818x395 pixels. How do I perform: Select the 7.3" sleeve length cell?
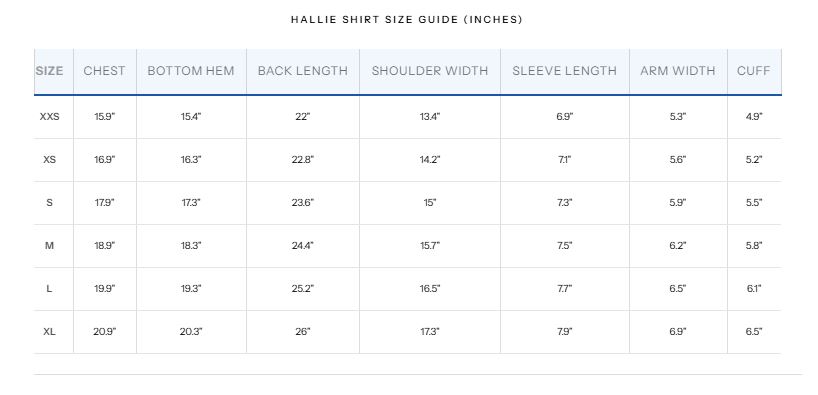pyautogui.click(x=564, y=202)
